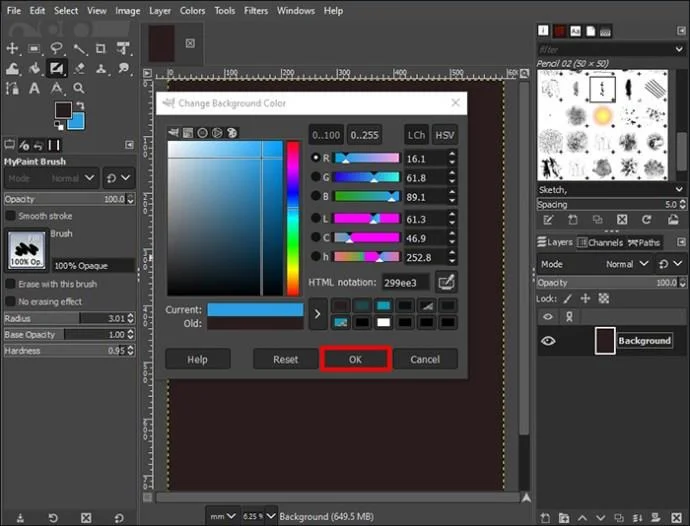This screenshot has height=526, width=690.
Task: Select the Free Select lasso tool
Action: [56, 48]
